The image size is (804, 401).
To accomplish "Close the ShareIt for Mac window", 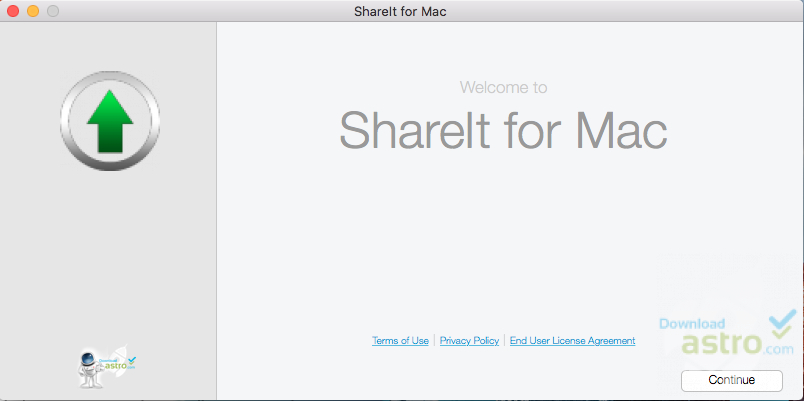I will [13, 11].
